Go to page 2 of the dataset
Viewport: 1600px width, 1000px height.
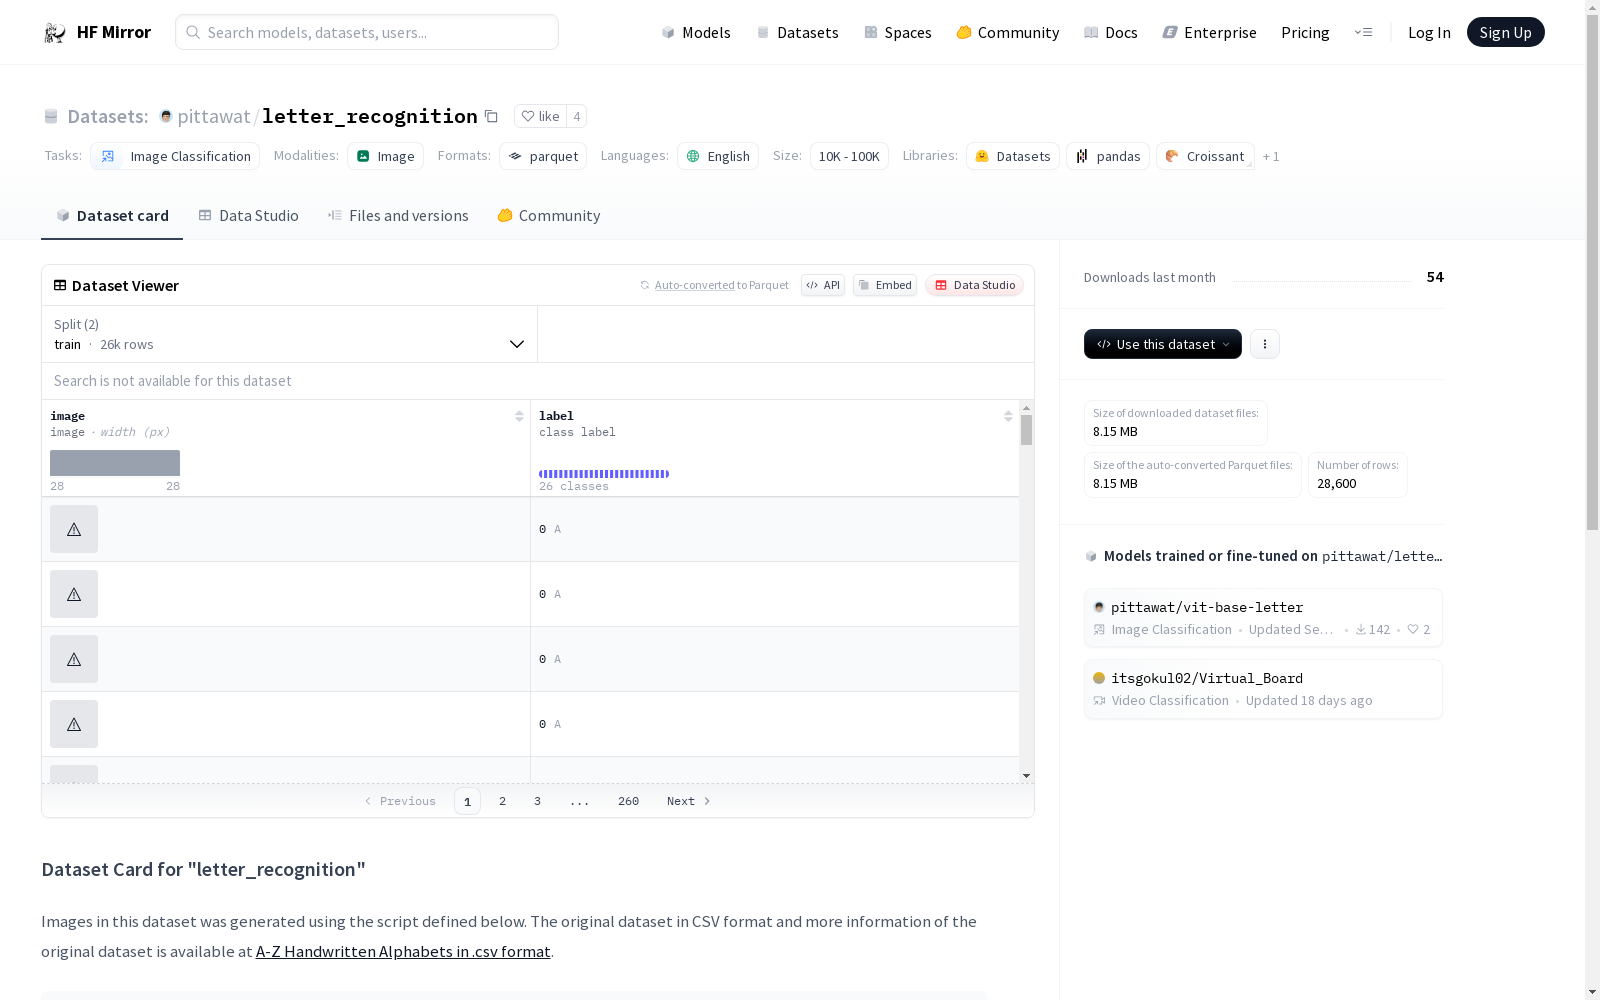502,801
